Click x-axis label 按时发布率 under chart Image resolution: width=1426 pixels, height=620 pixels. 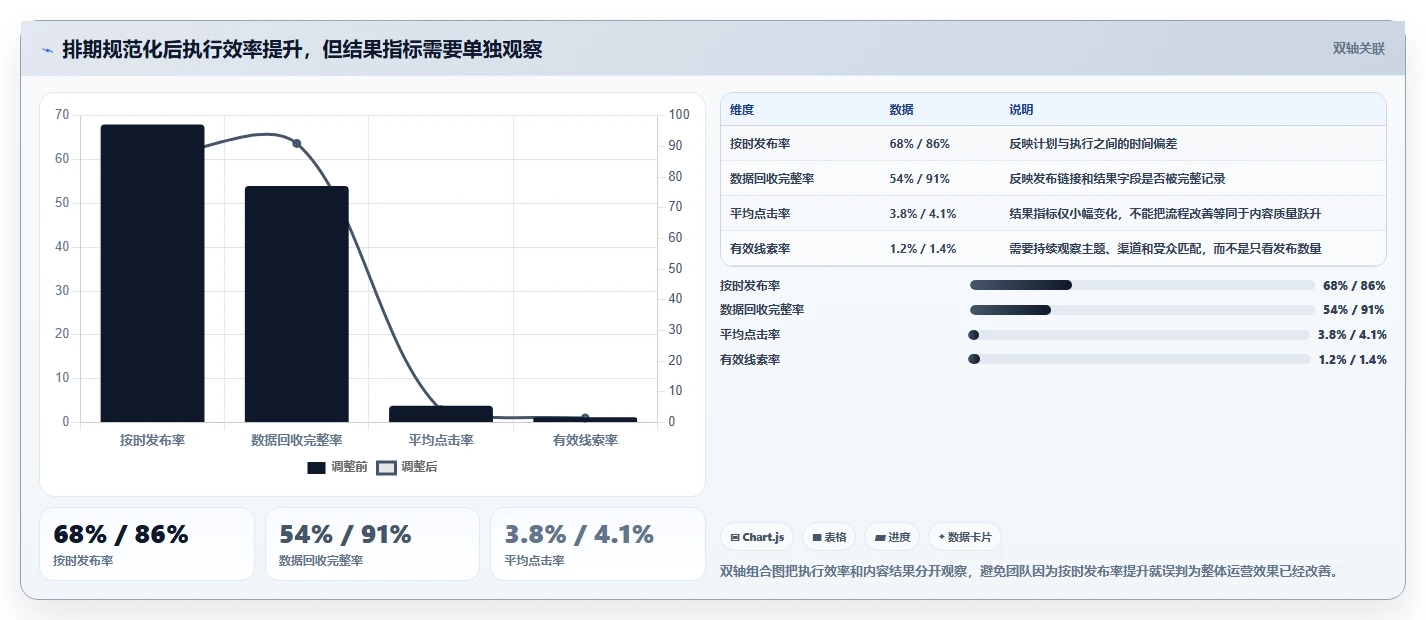tap(152, 440)
